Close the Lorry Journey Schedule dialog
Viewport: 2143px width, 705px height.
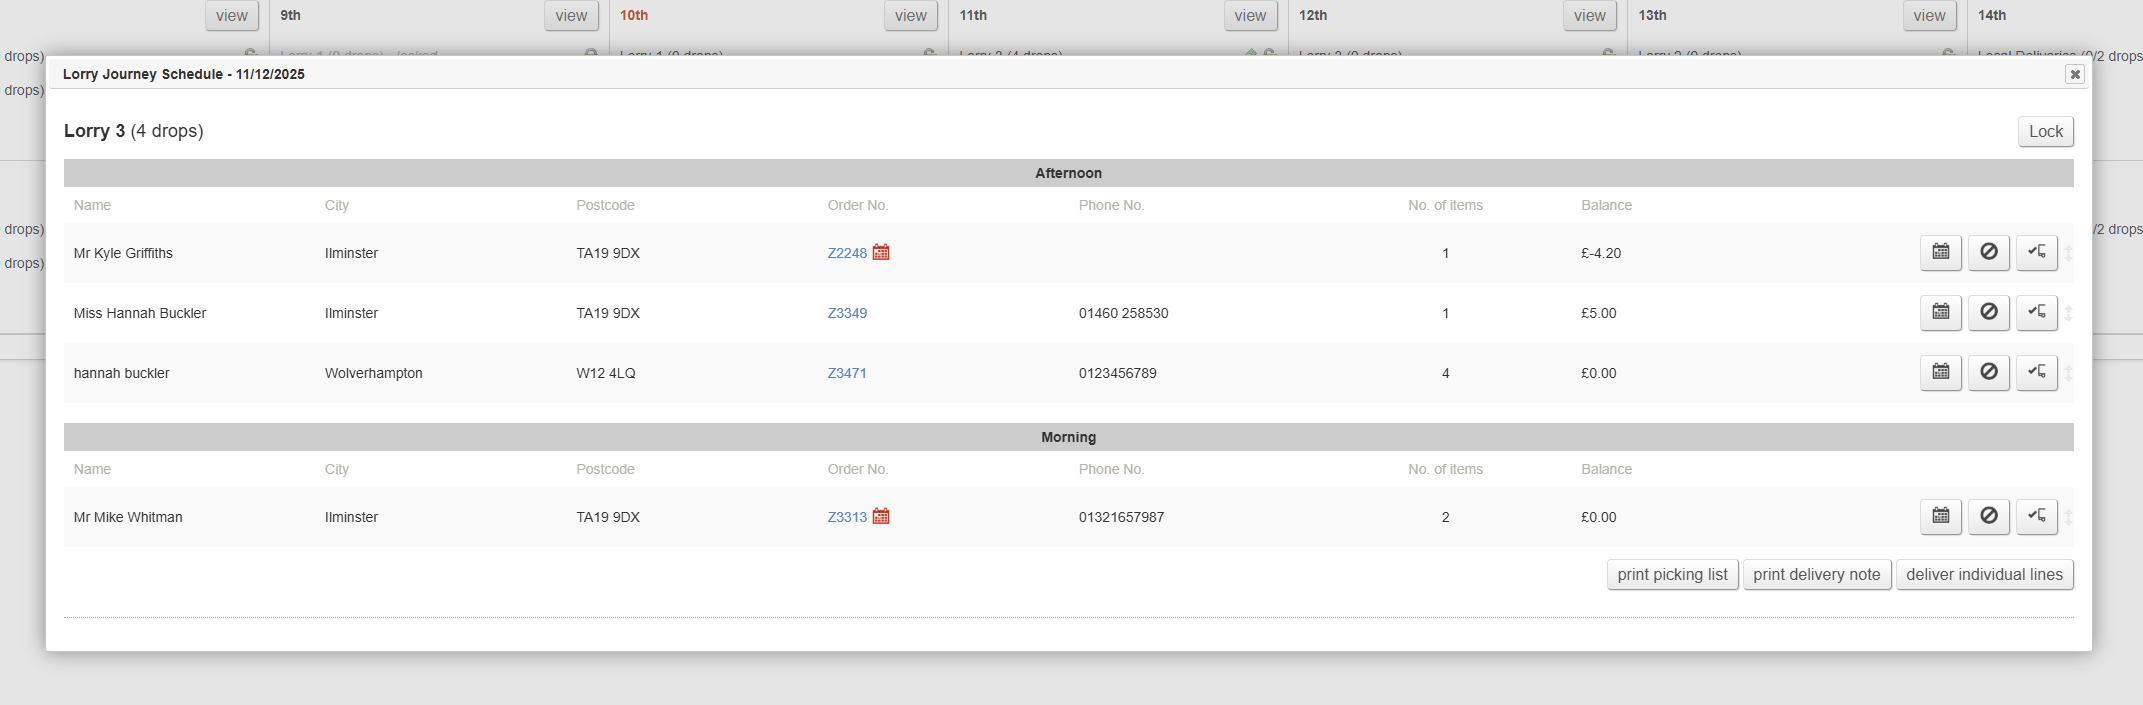click(x=2075, y=74)
